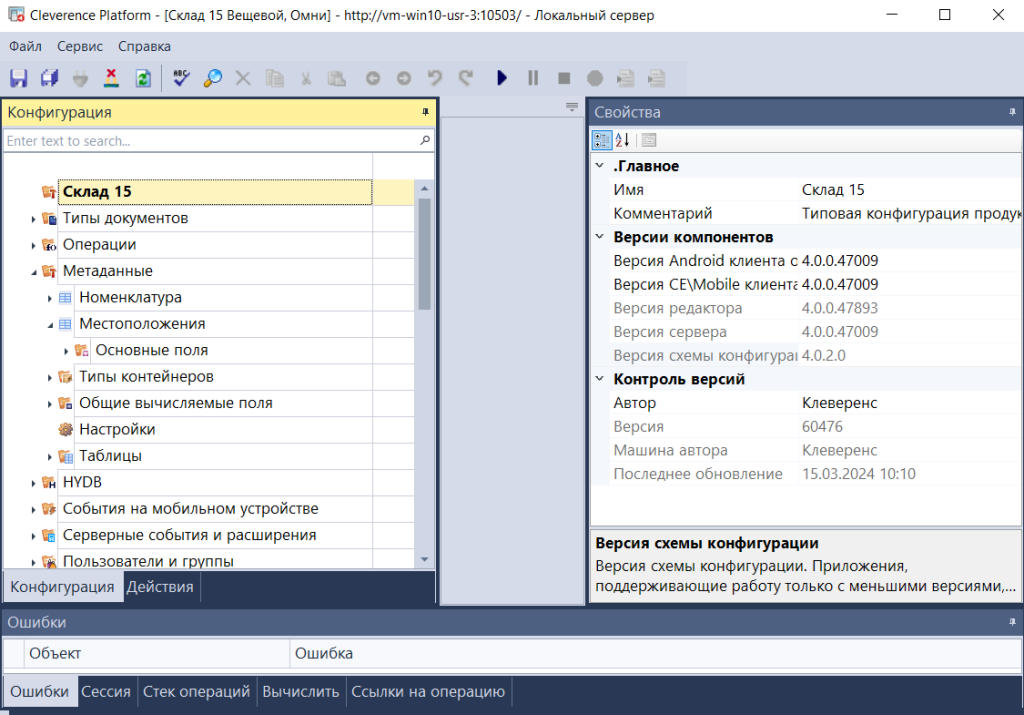
Task: Expand the Типы документов tree node
Action: tap(33, 219)
